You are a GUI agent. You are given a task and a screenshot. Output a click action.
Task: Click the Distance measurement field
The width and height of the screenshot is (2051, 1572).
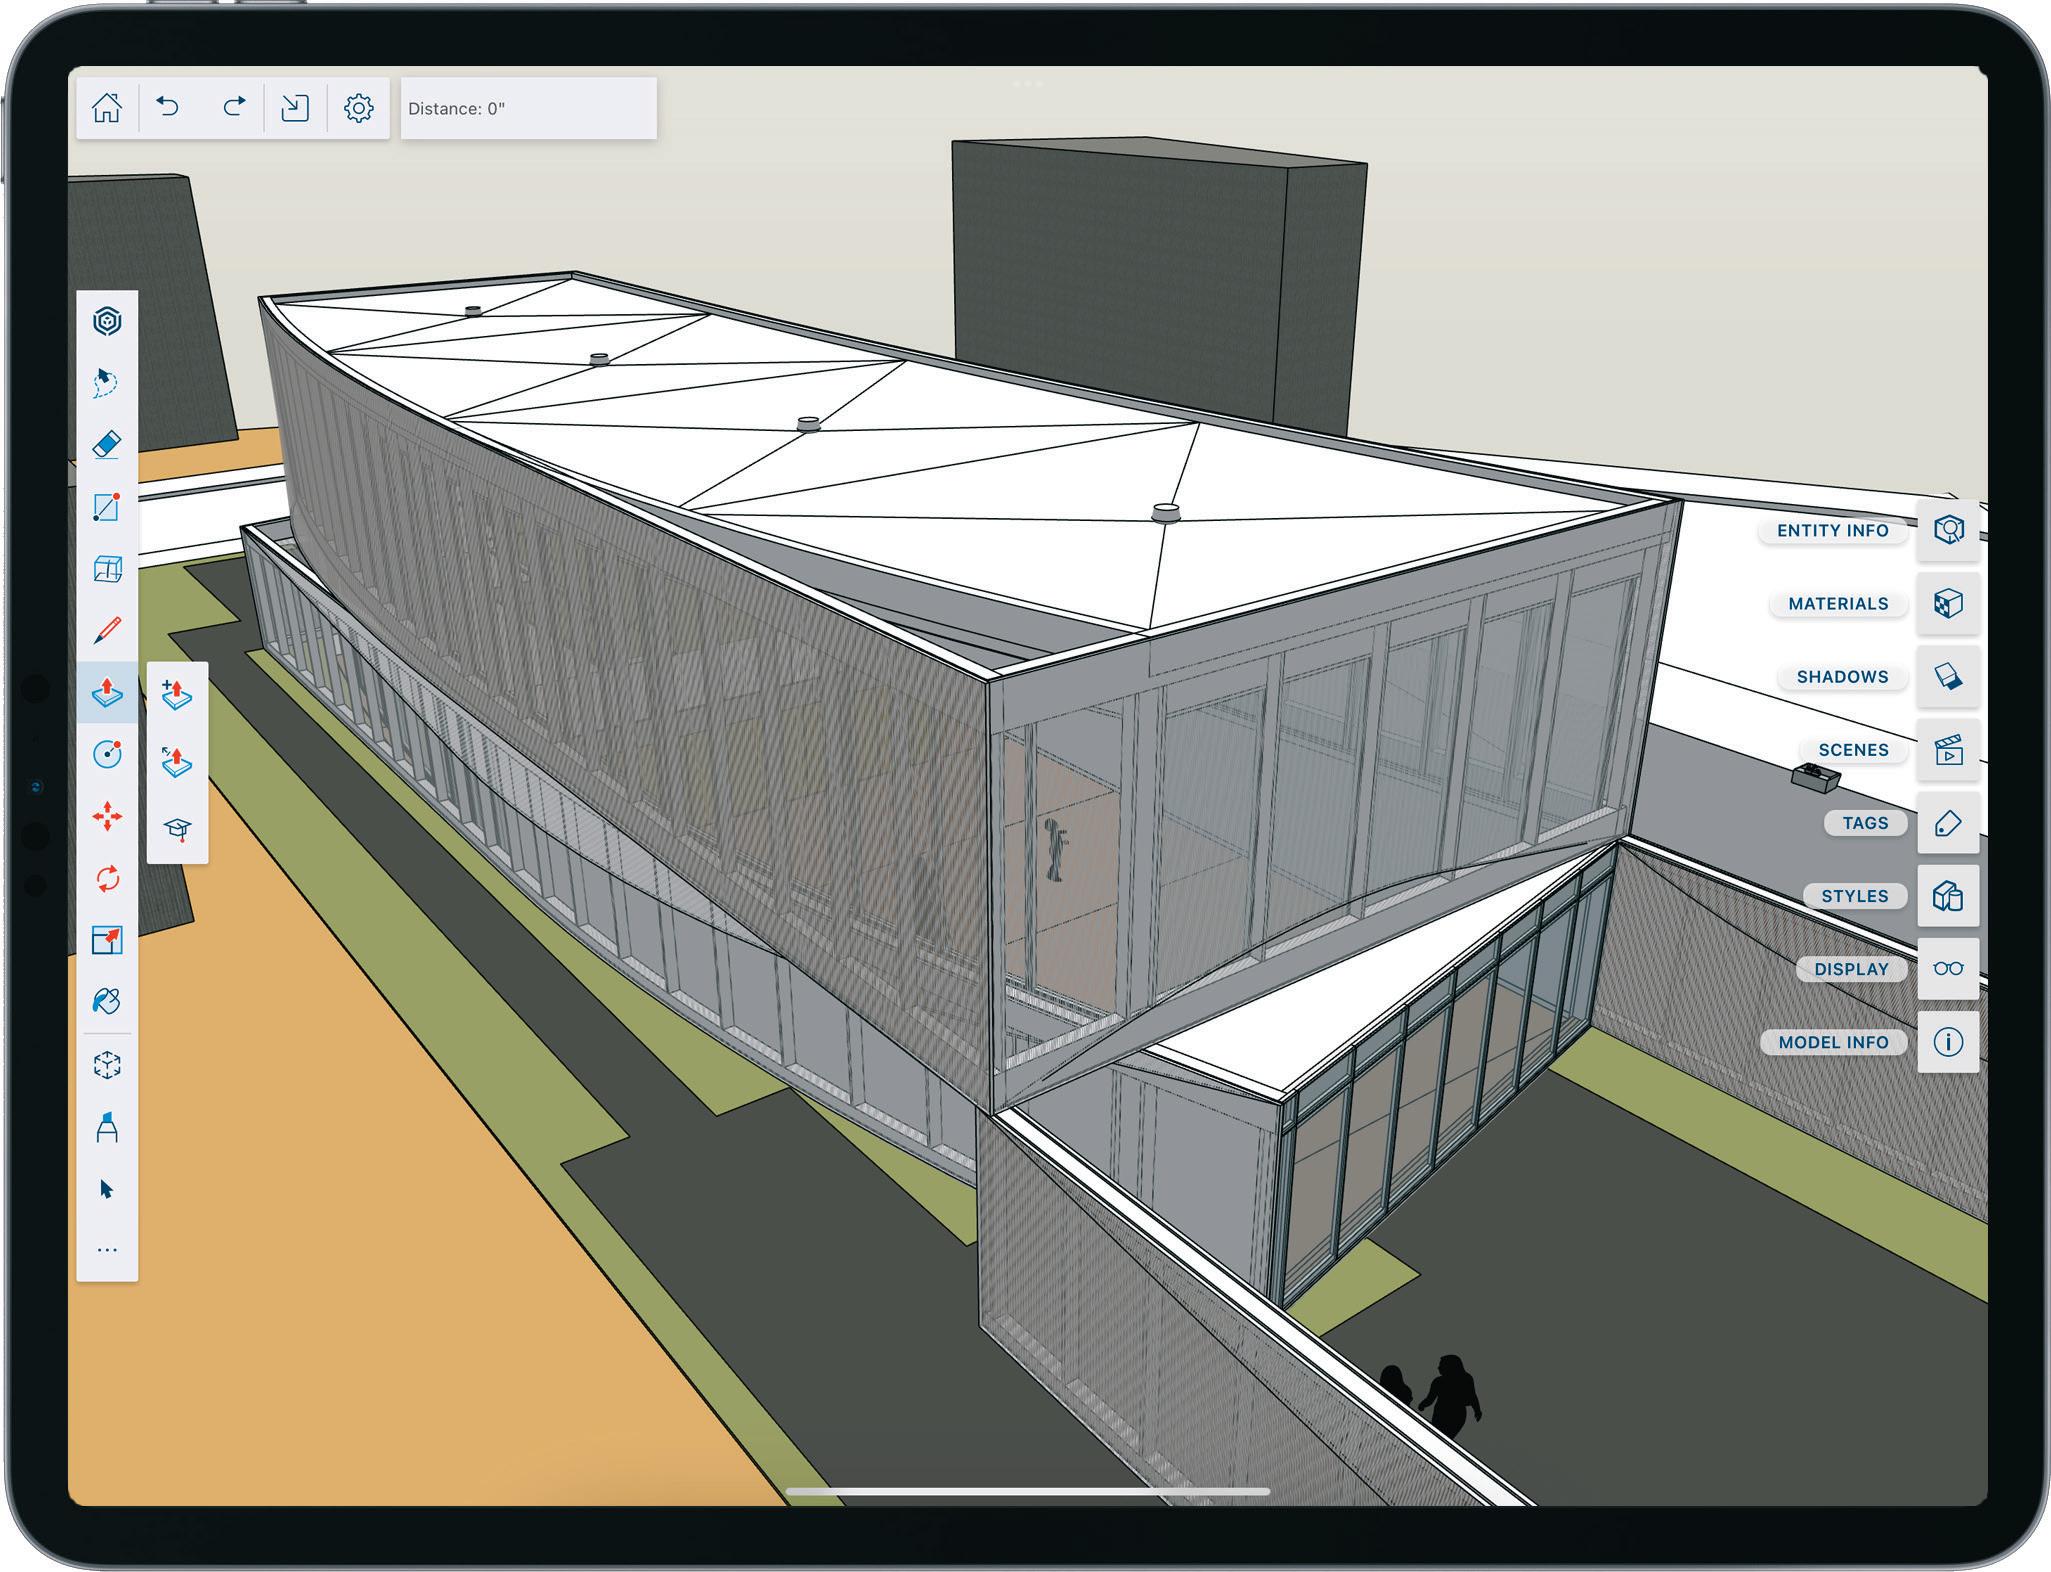(x=529, y=108)
